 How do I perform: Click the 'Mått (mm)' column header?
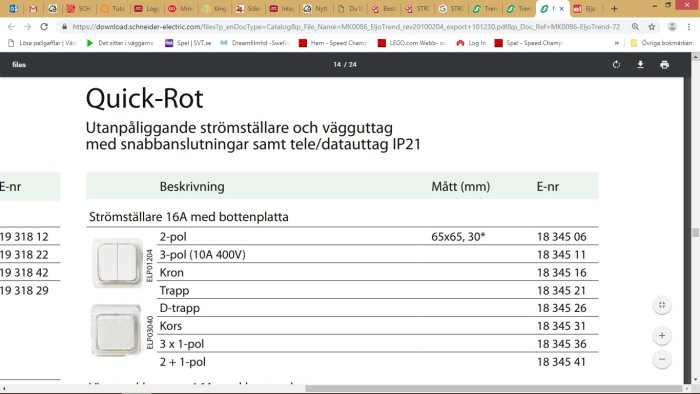click(461, 187)
